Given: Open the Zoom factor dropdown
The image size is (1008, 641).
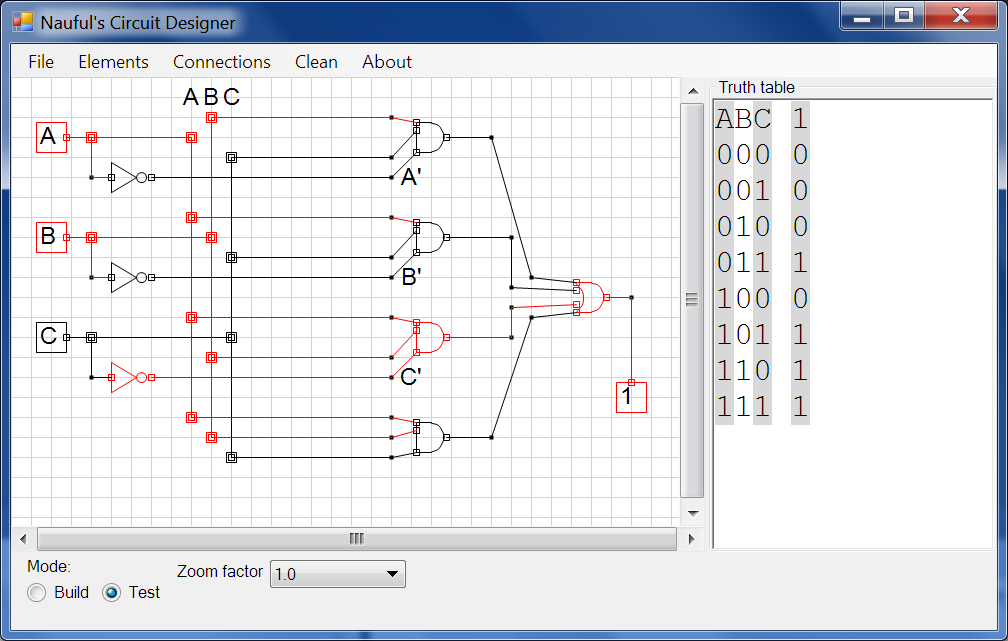Looking at the screenshot, I should point(338,574).
